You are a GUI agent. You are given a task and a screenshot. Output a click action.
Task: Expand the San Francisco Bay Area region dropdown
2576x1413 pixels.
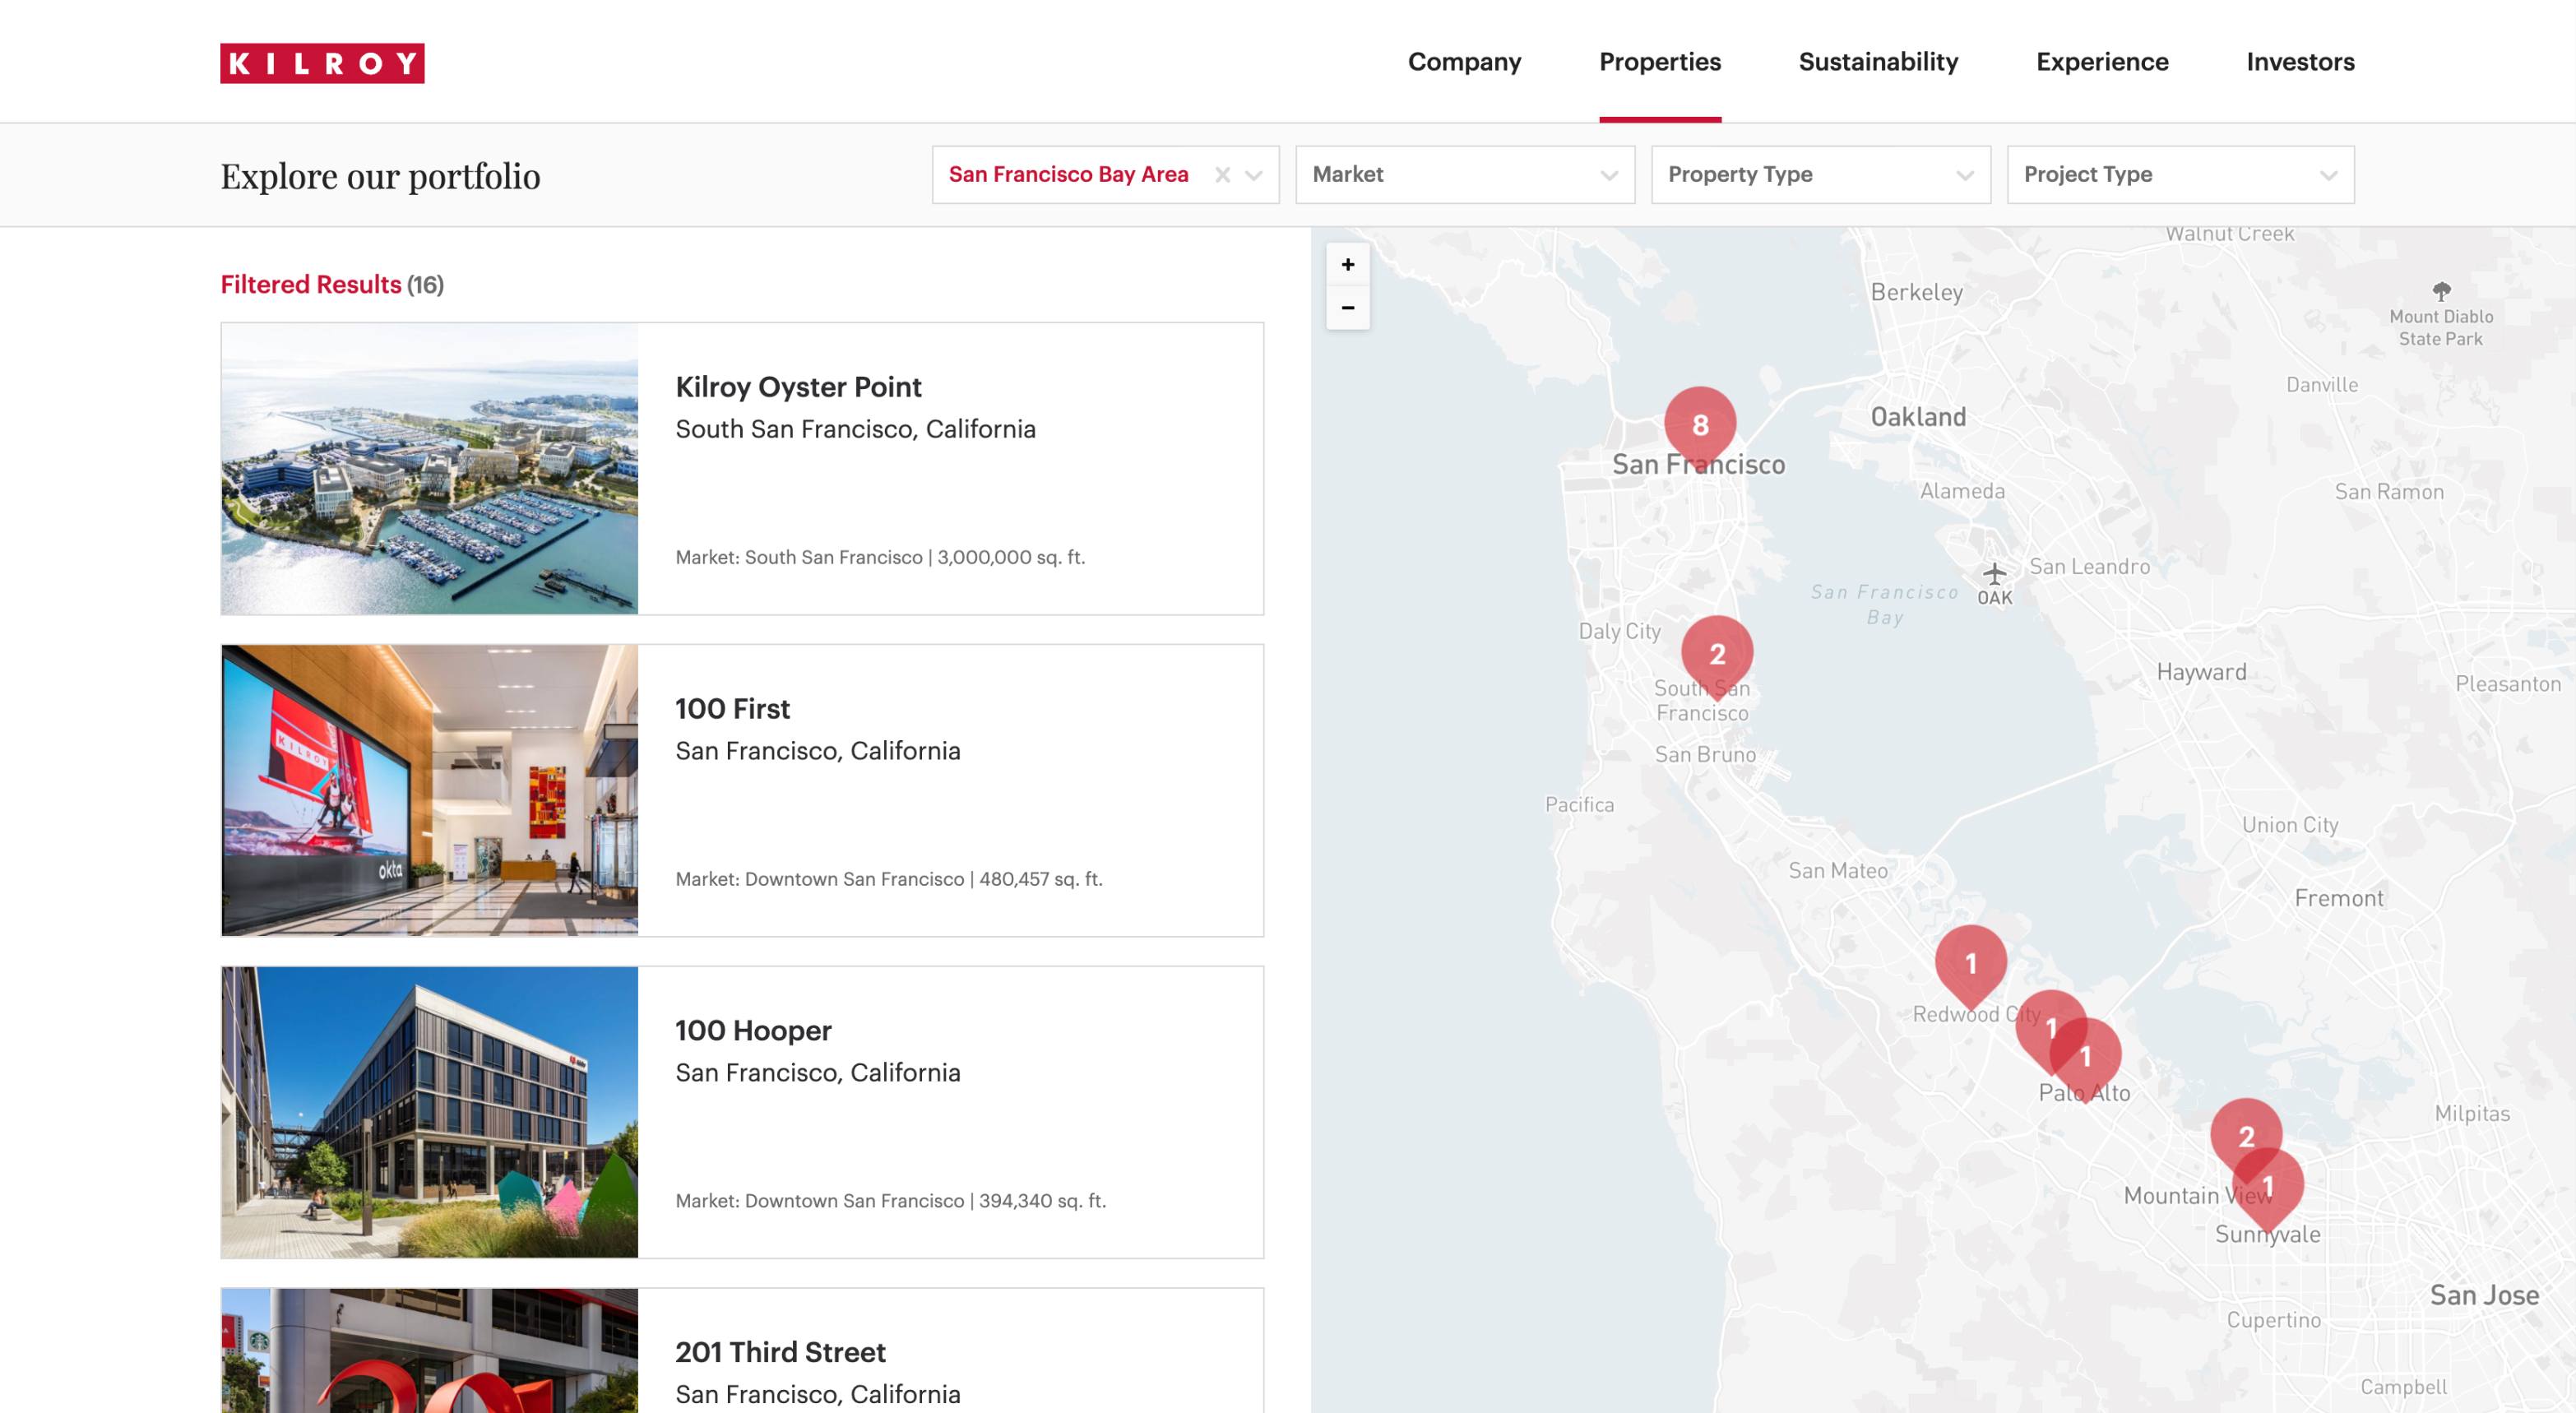coord(1254,175)
